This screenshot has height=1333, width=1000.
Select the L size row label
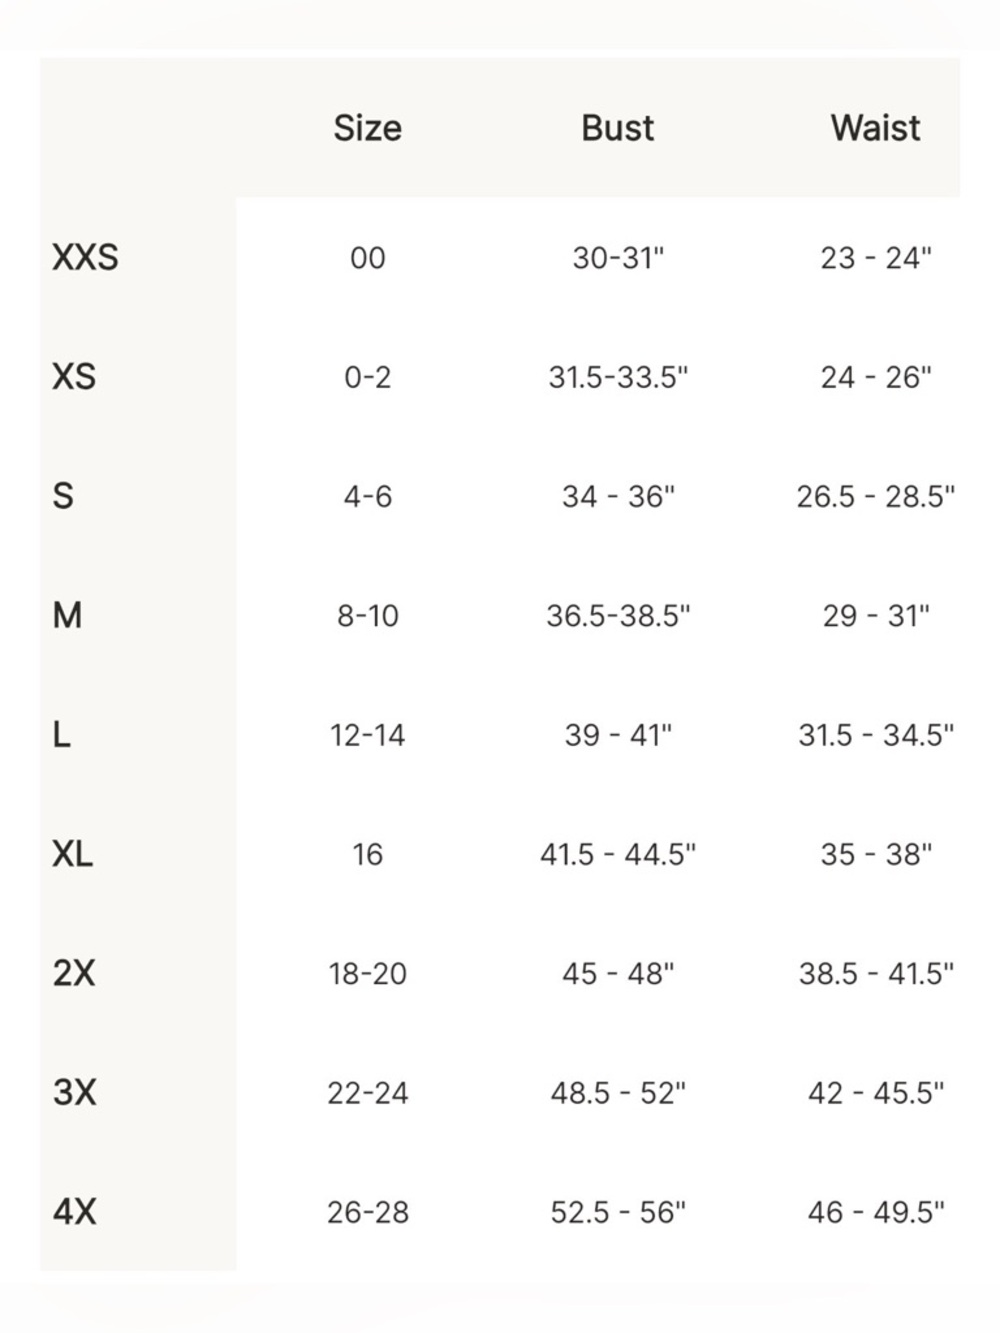point(61,735)
